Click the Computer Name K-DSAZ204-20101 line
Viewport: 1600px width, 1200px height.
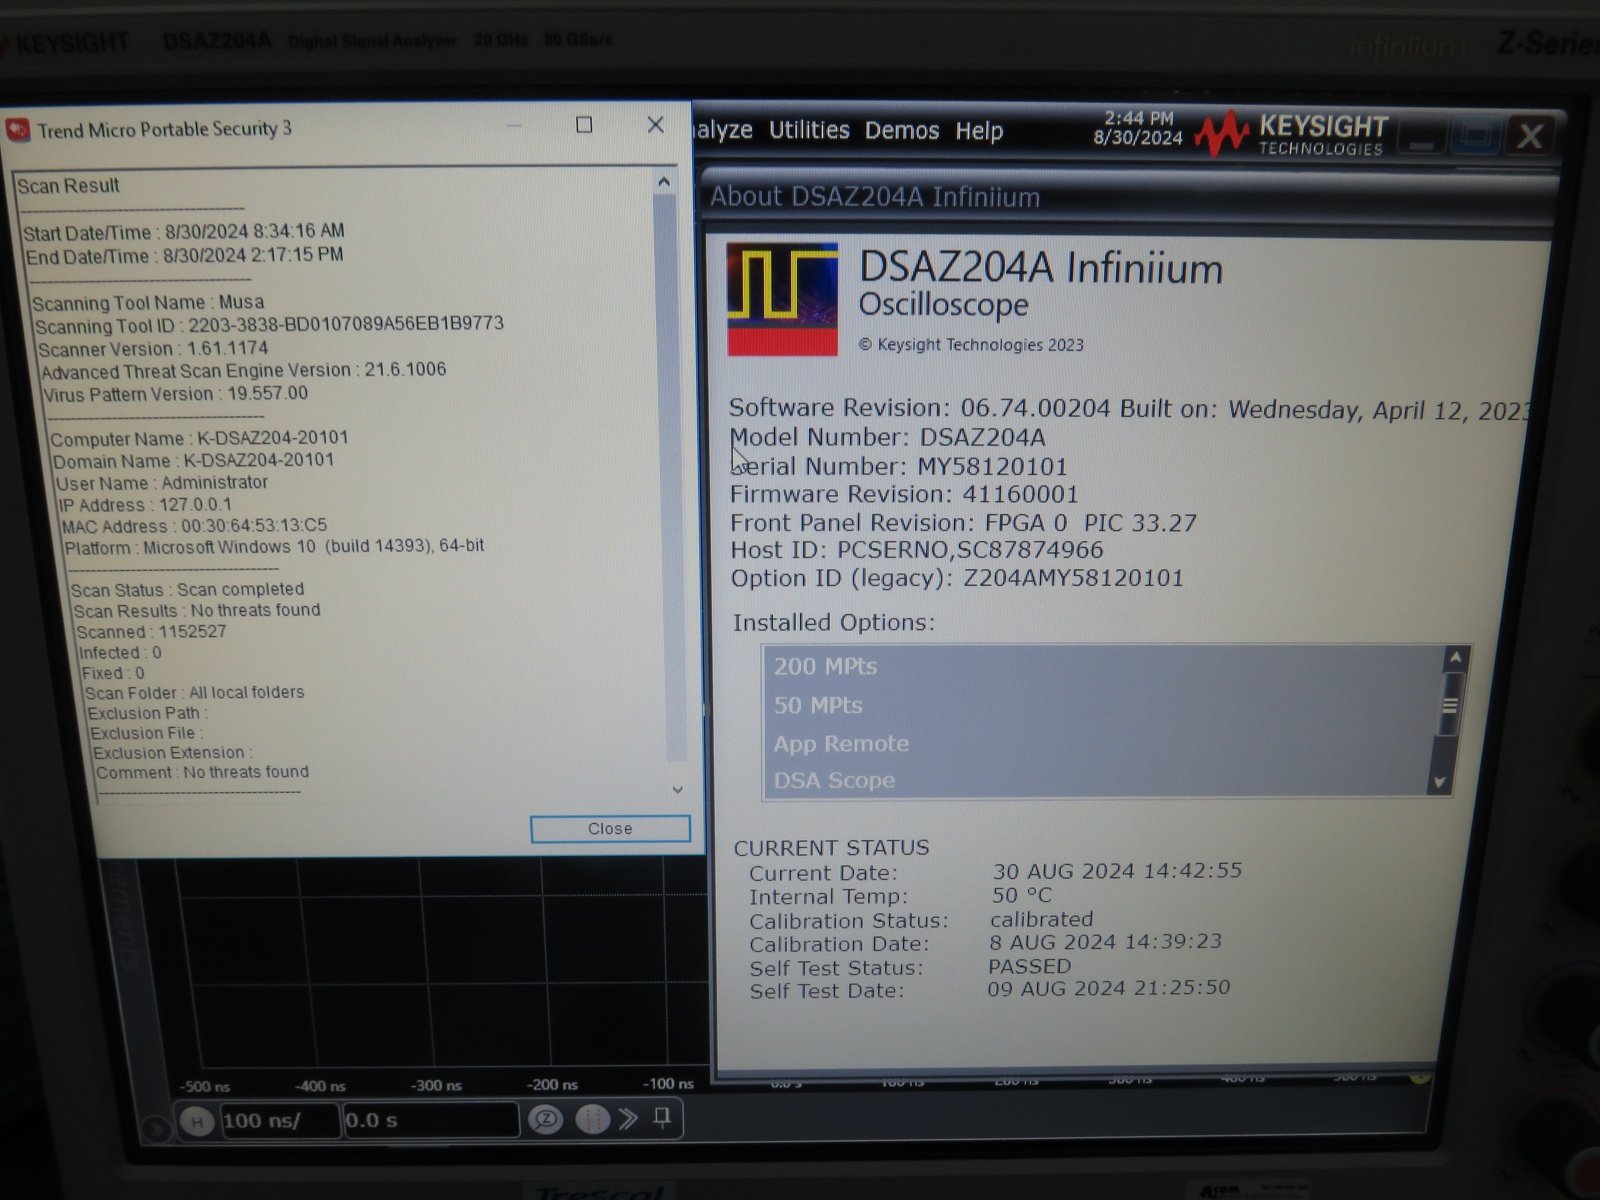(x=199, y=438)
